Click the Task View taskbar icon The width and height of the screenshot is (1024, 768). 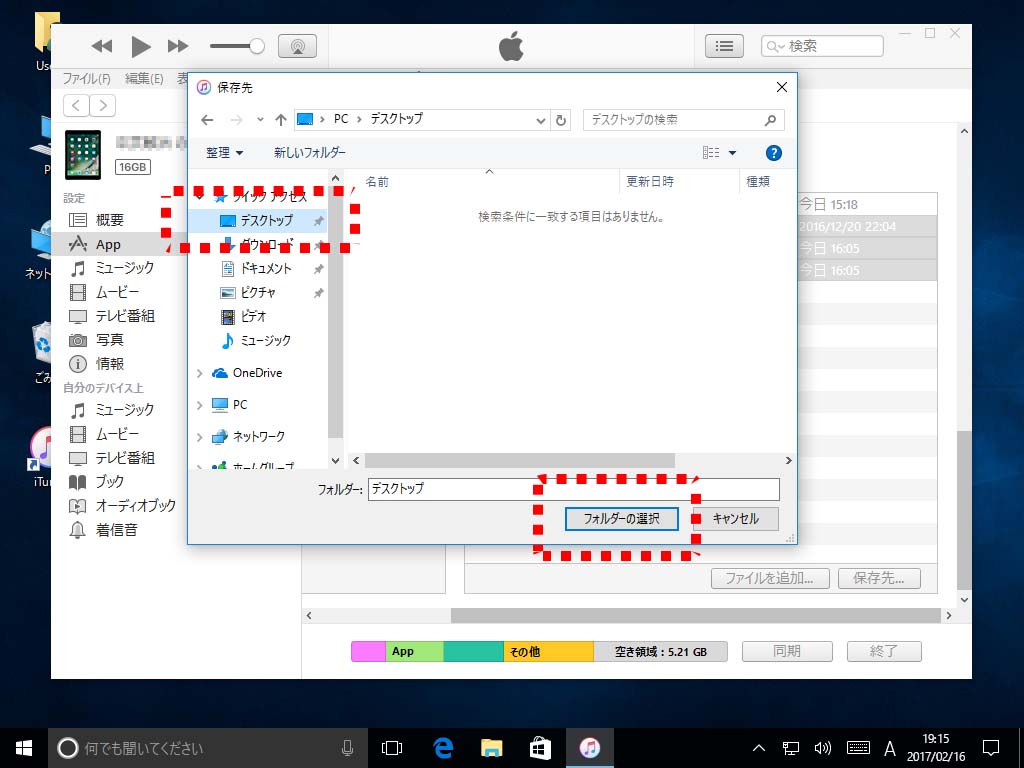pyautogui.click(x=393, y=747)
